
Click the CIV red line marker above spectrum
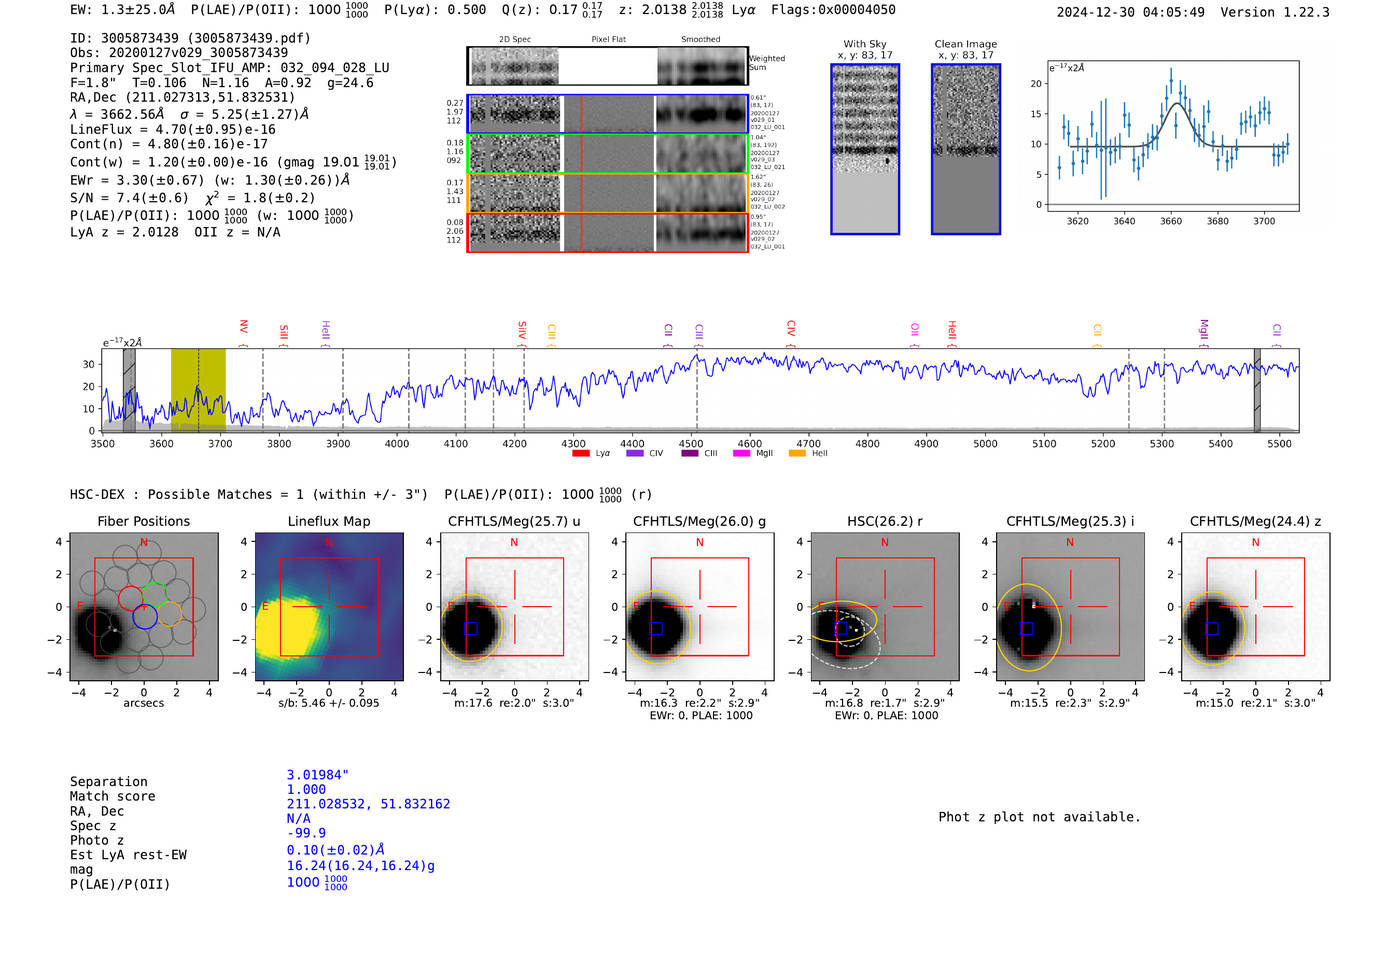[x=790, y=328]
